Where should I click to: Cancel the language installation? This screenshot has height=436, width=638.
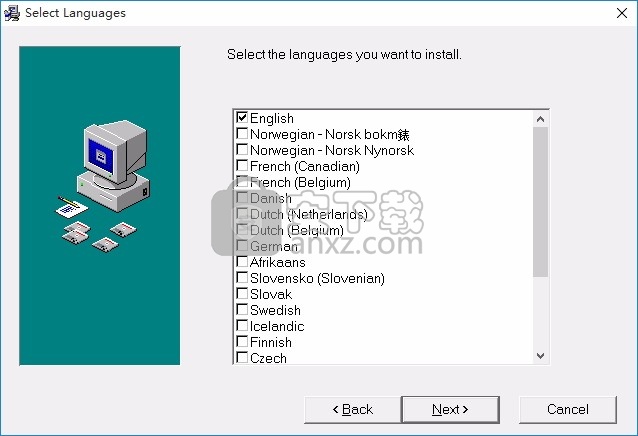[568, 410]
